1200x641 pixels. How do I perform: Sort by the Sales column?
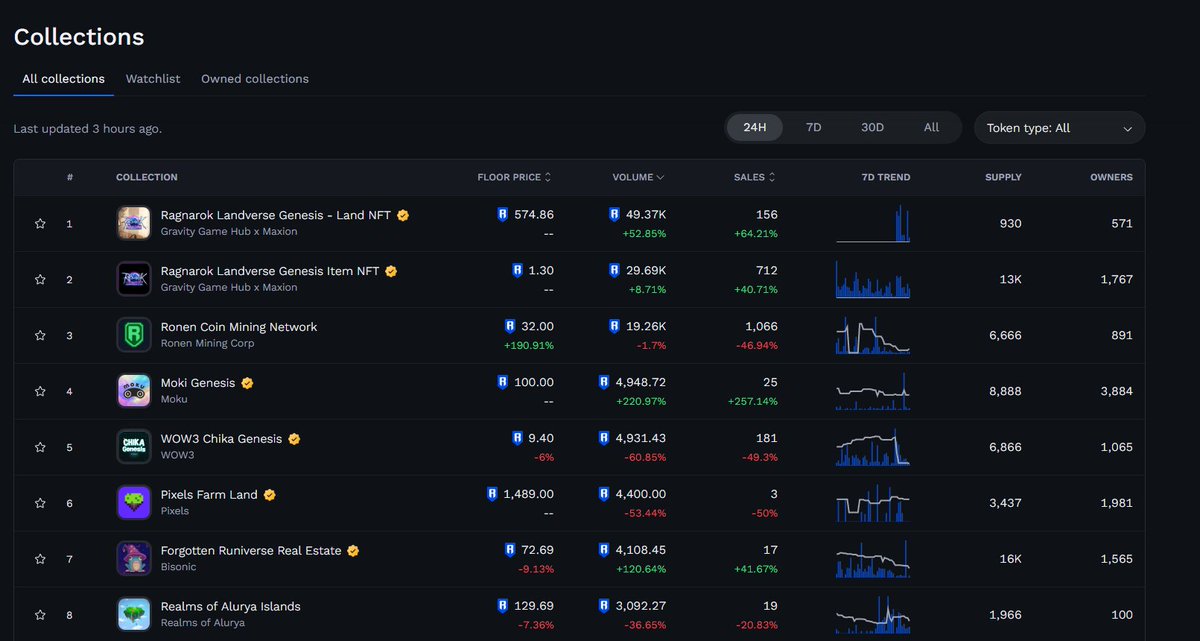click(x=754, y=177)
